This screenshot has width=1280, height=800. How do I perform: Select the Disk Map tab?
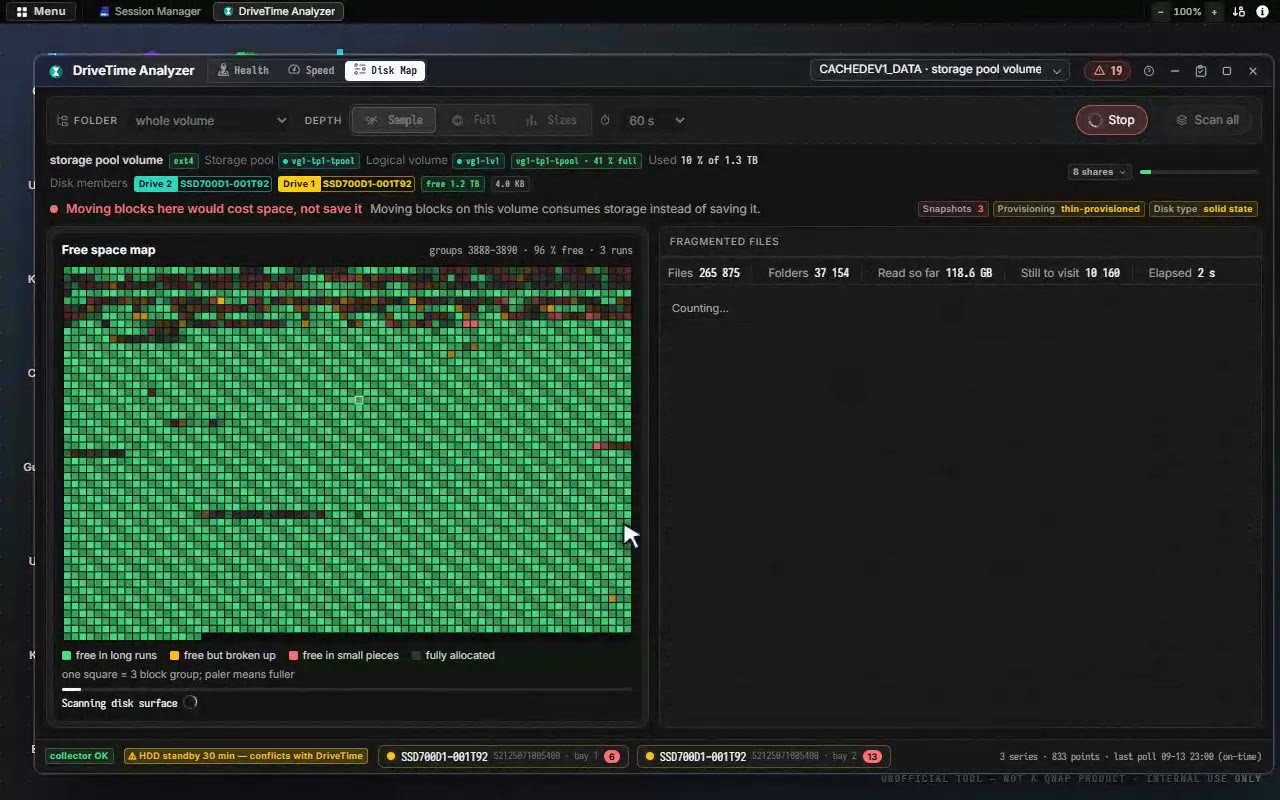pyautogui.click(x=385, y=71)
